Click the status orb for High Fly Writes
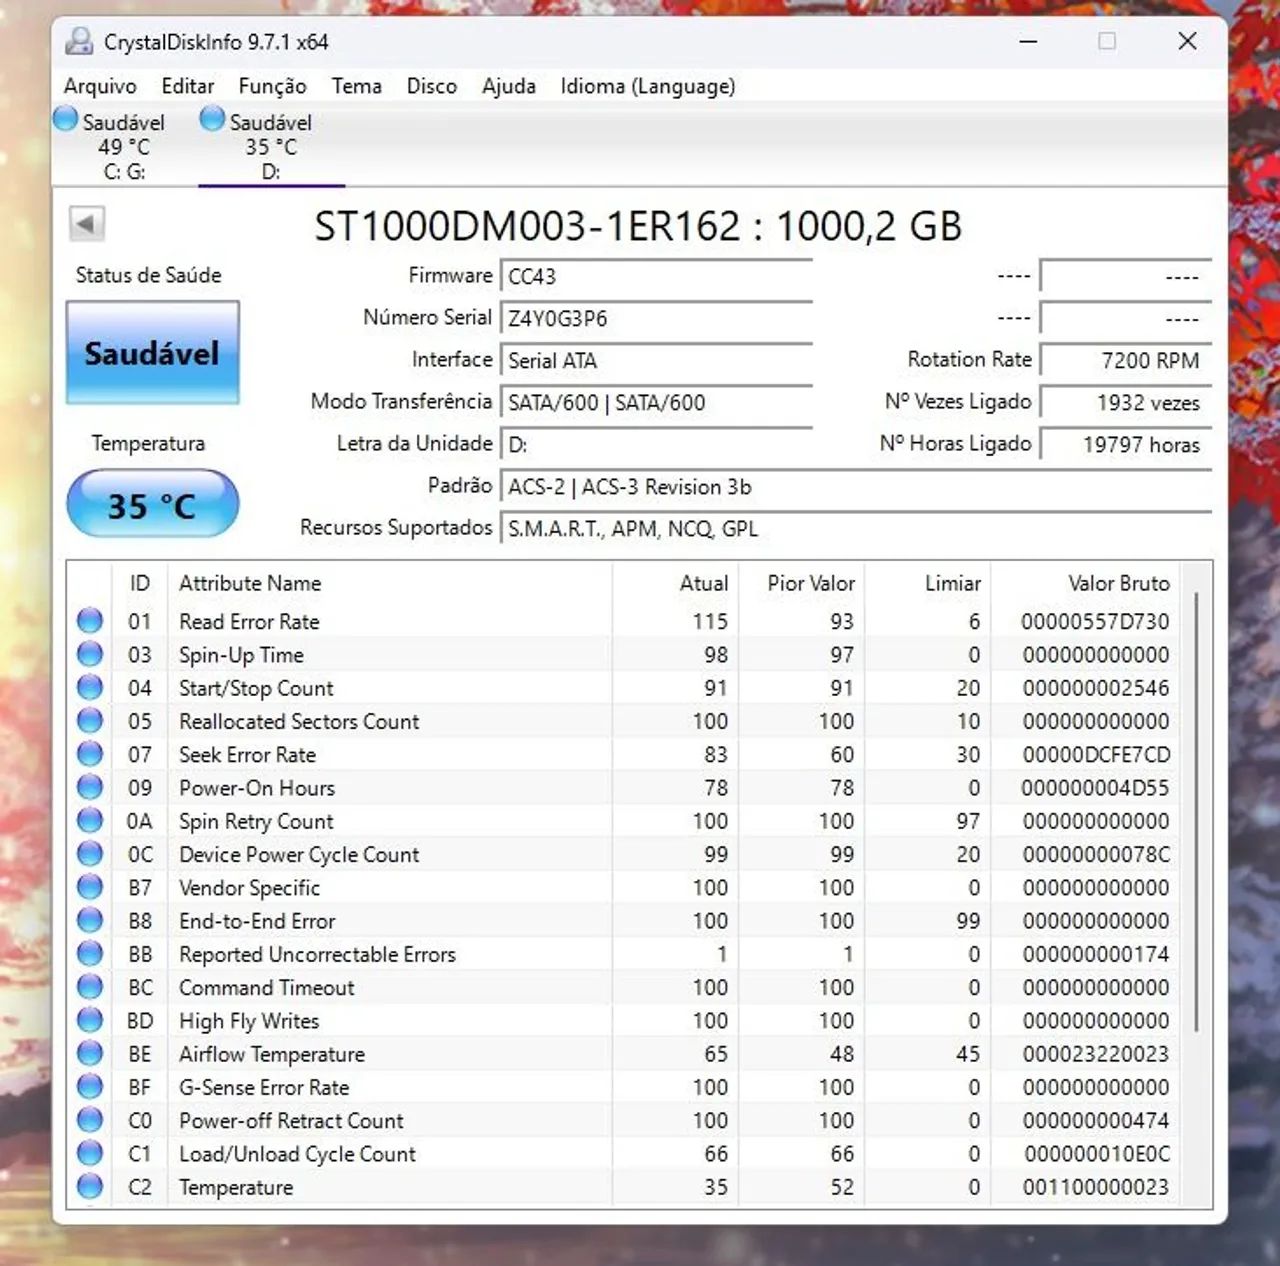Screen dimensions: 1280x1266 tap(90, 1020)
